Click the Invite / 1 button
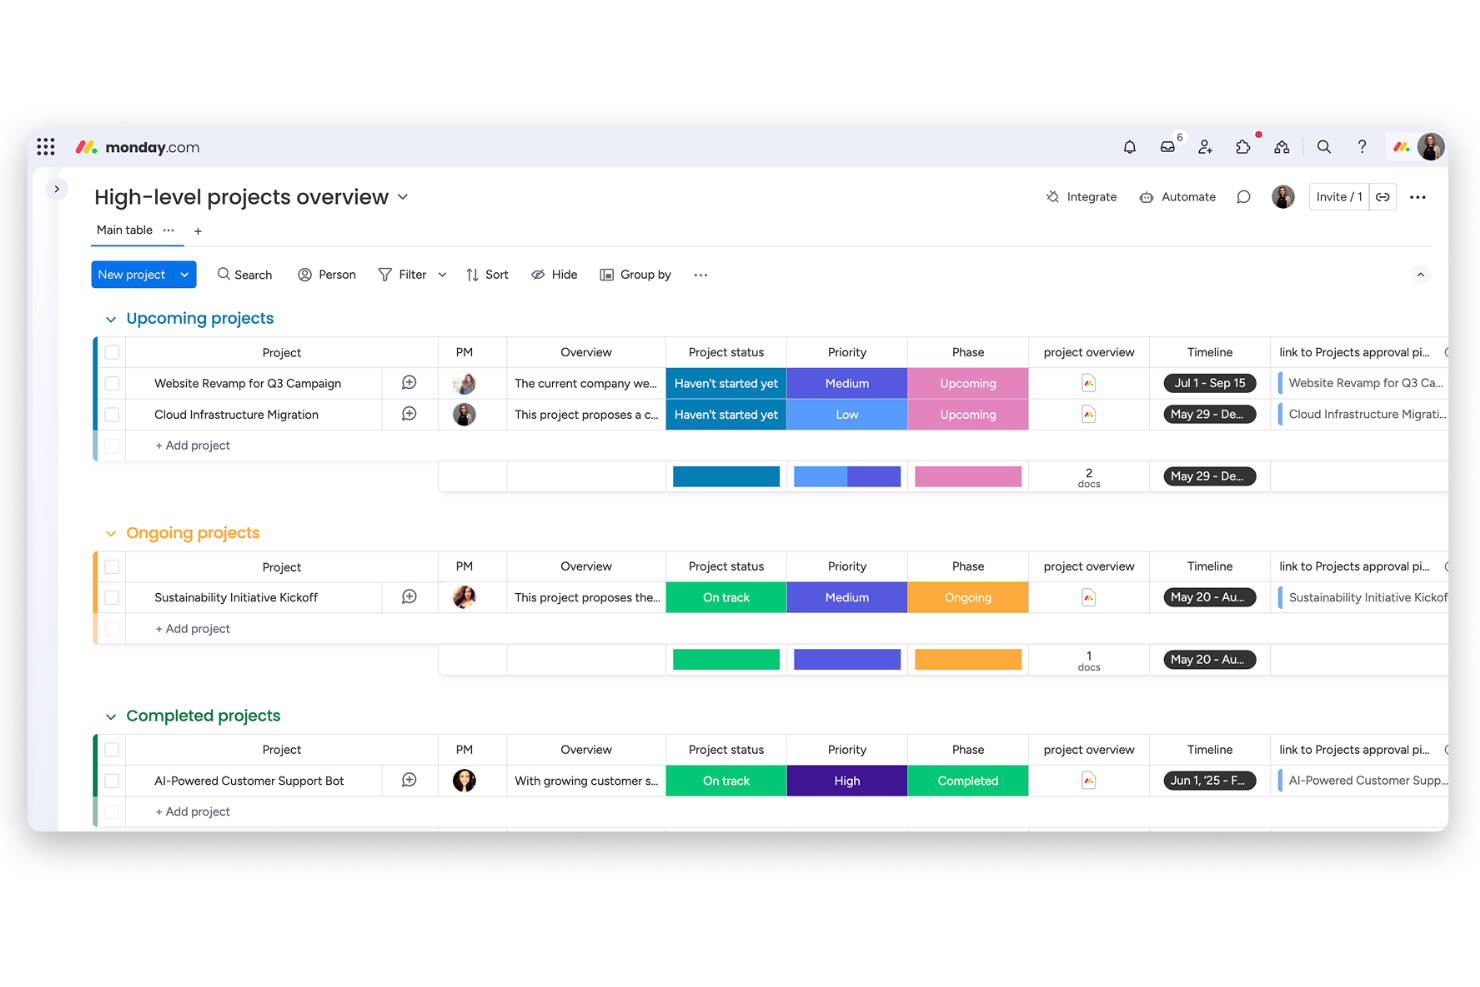The width and height of the screenshot is (1480, 987). 1338,197
